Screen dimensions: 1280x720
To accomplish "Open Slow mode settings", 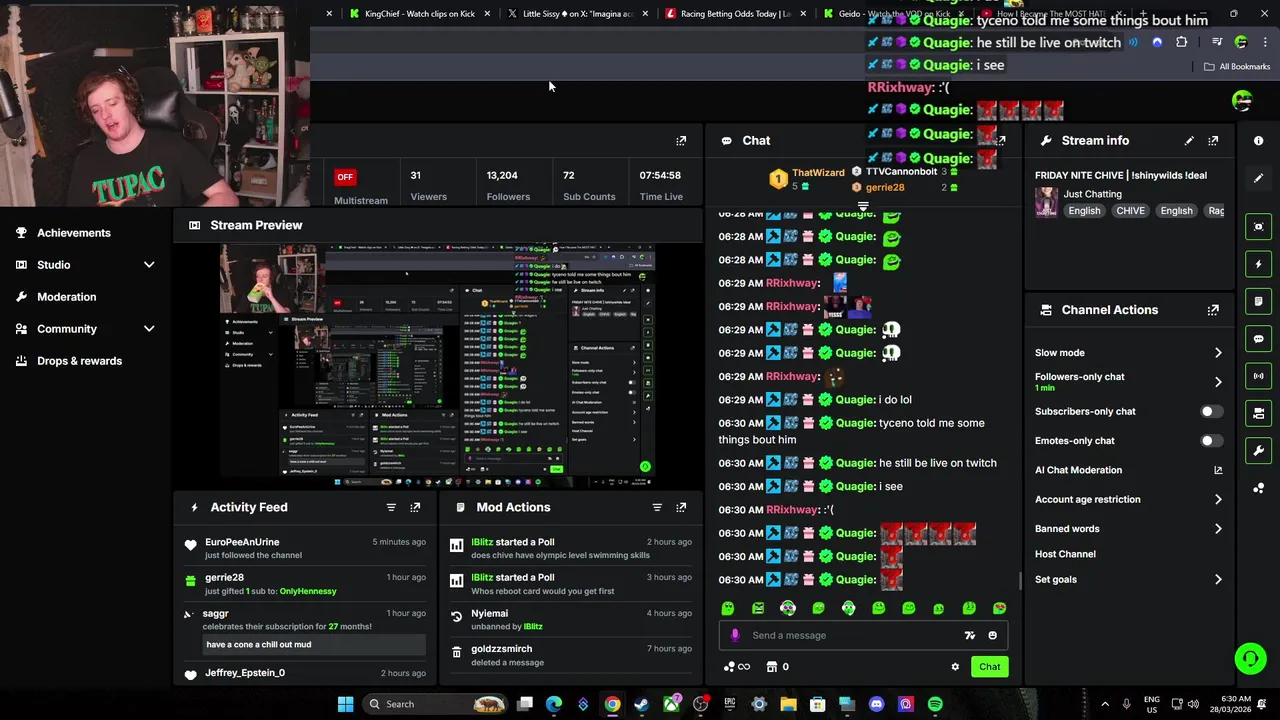I will [x=1129, y=353].
